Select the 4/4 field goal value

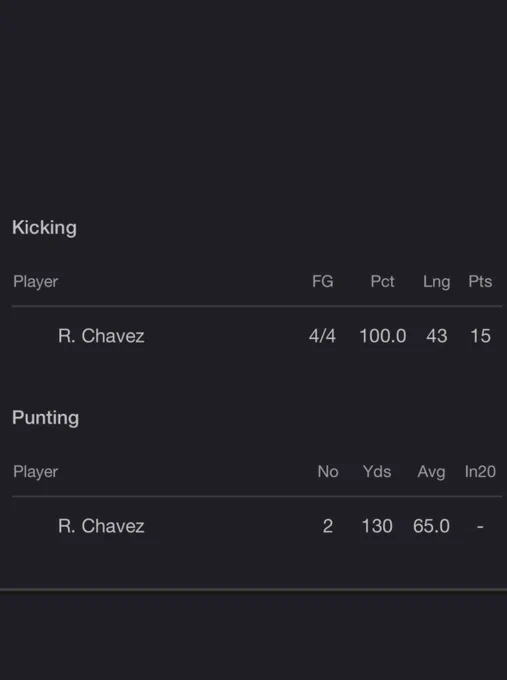coord(322,336)
